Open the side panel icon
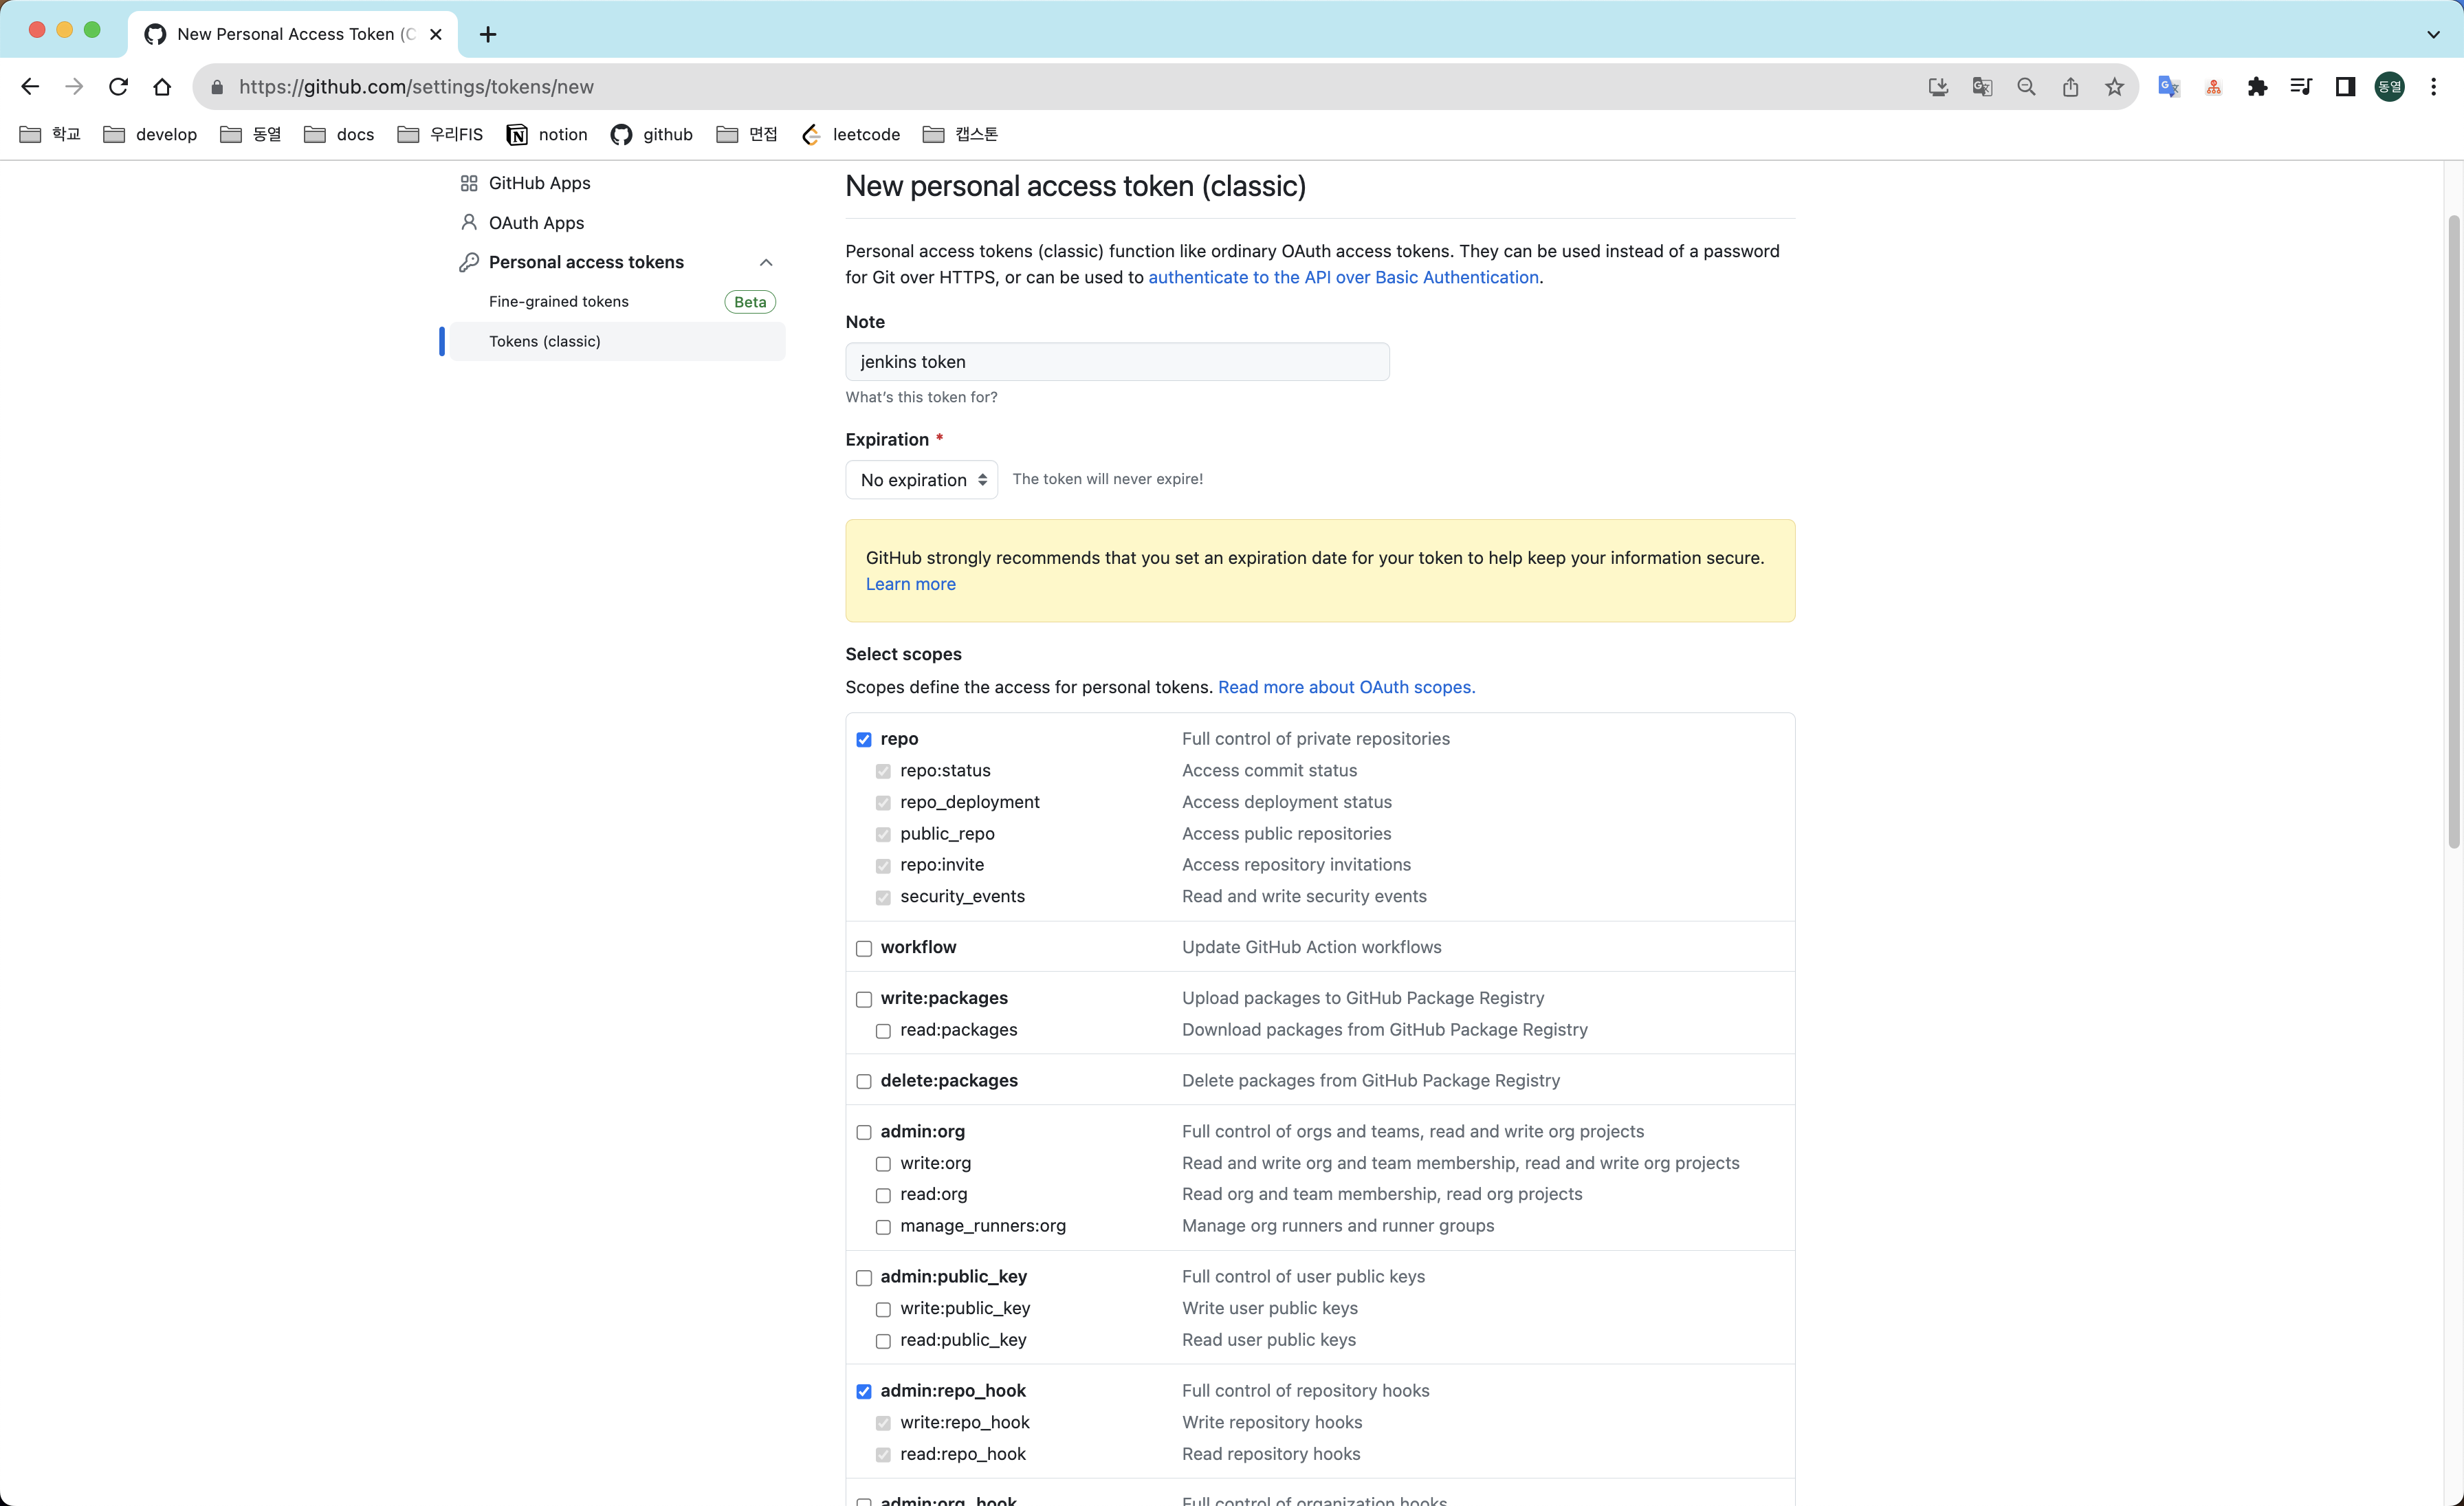Image resolution: width=2464 pixels, height=1506 pixels. tap(2345, 87)
